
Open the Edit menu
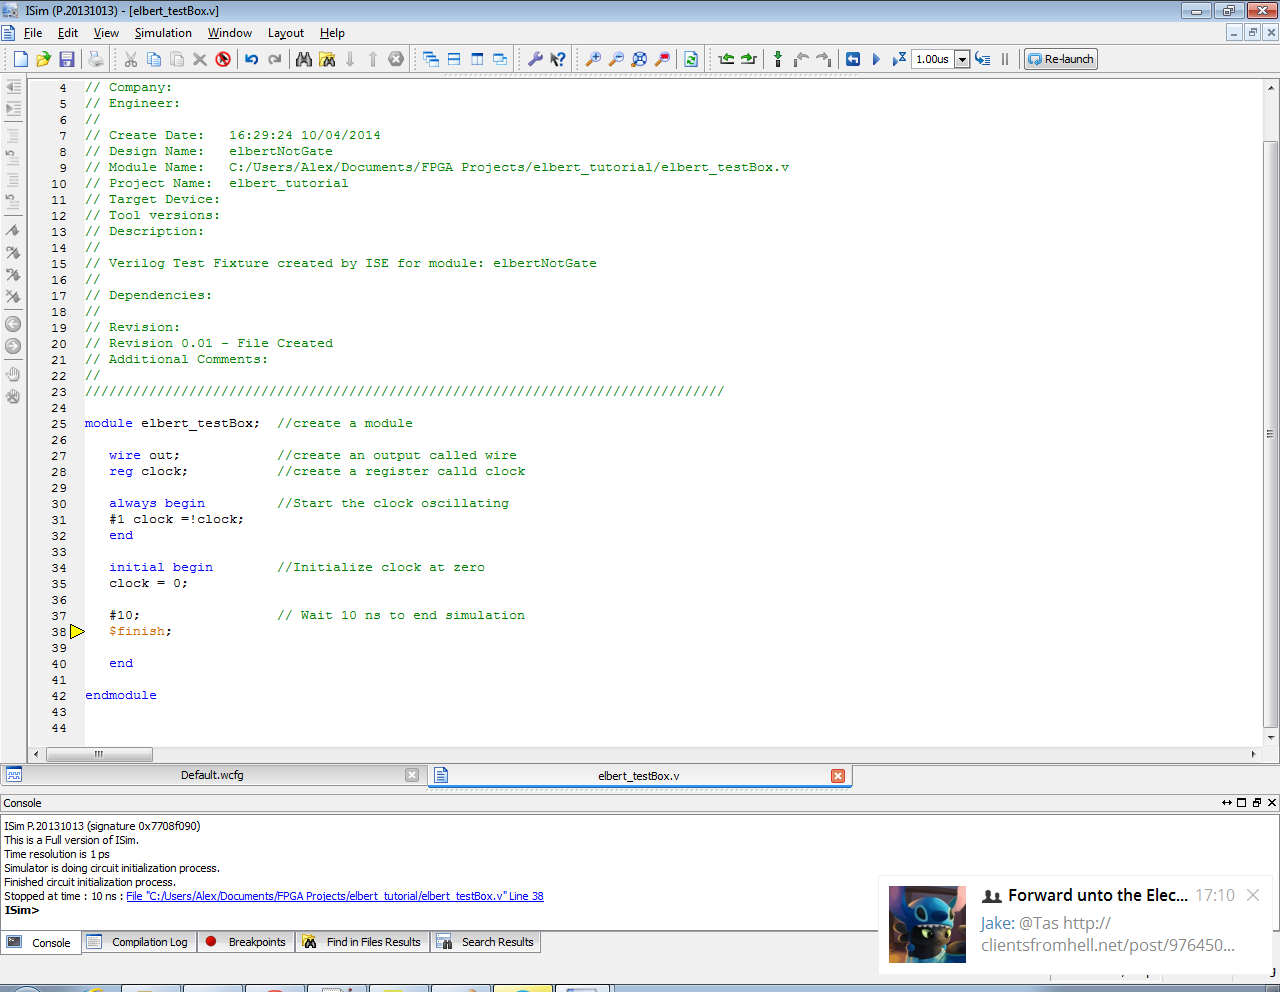pyautogui.click(x=68, y=33)
